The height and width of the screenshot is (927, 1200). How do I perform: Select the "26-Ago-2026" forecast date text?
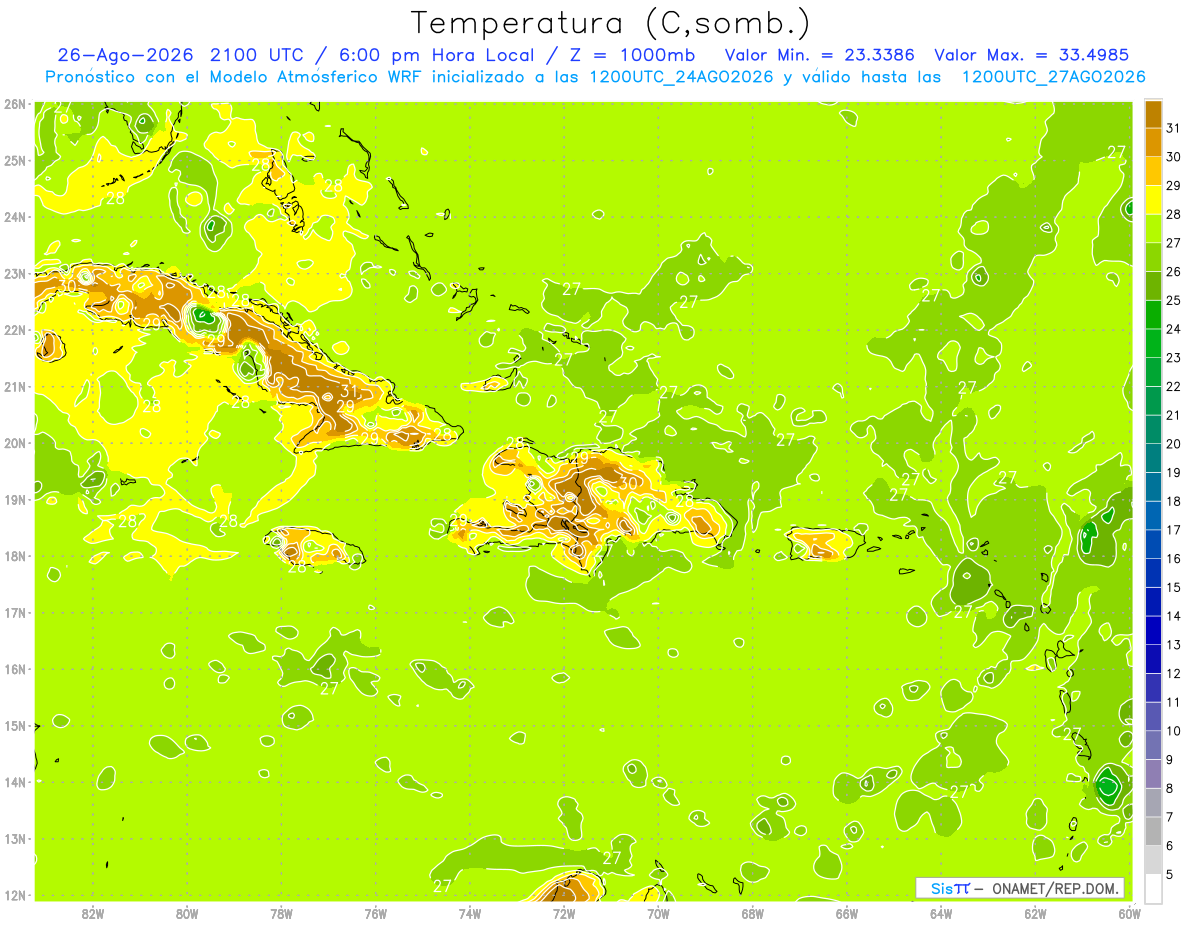click(x=126, y=55)
